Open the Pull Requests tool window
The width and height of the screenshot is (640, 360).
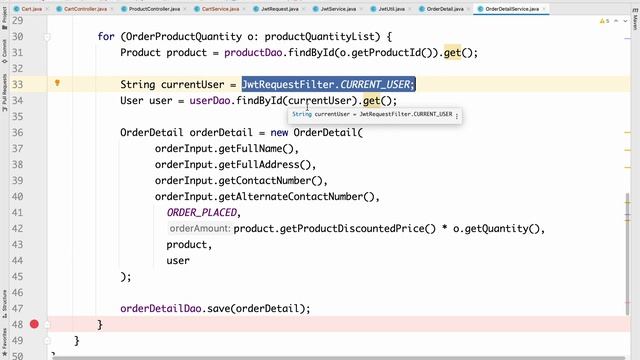pyautogui.click(x=4, y=93)
